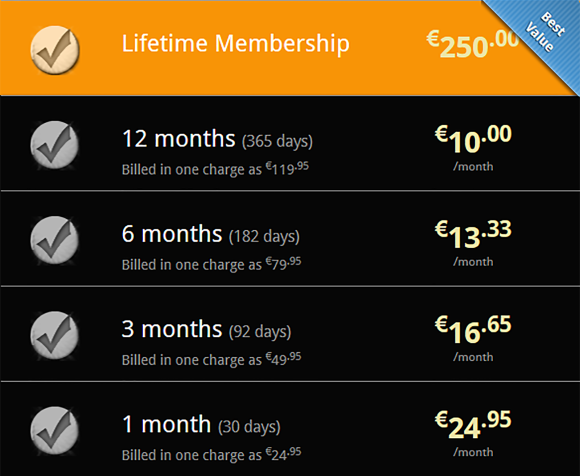Click billing note showing €119.95 charge
The height and width of the screenshot is (476, 580).
click(x=215, y=169)
